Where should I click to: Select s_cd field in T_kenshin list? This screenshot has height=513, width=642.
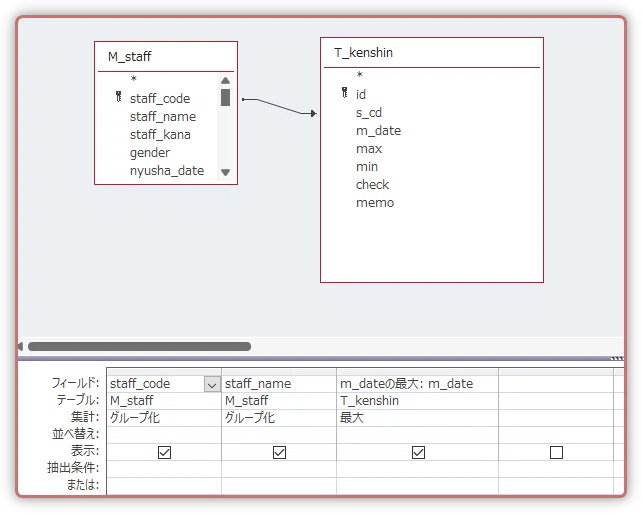[x=369, y=113]
